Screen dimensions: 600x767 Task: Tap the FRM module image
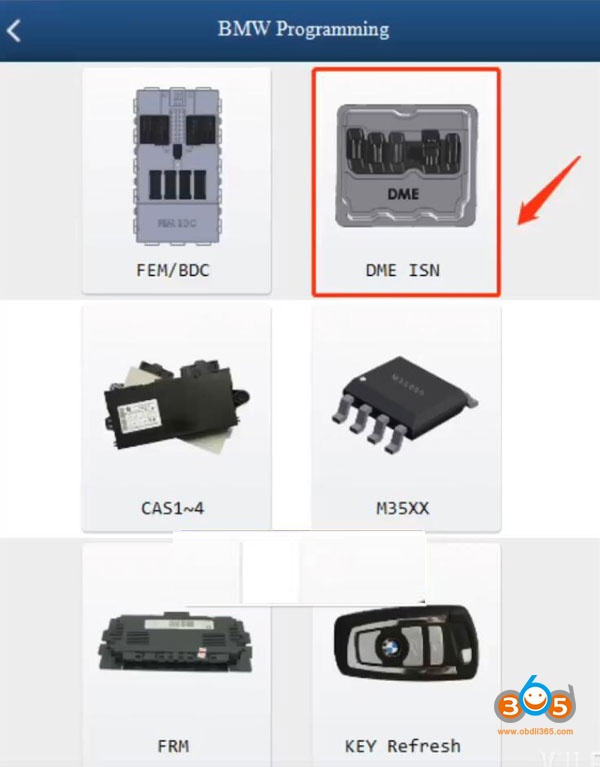(176, 643)
